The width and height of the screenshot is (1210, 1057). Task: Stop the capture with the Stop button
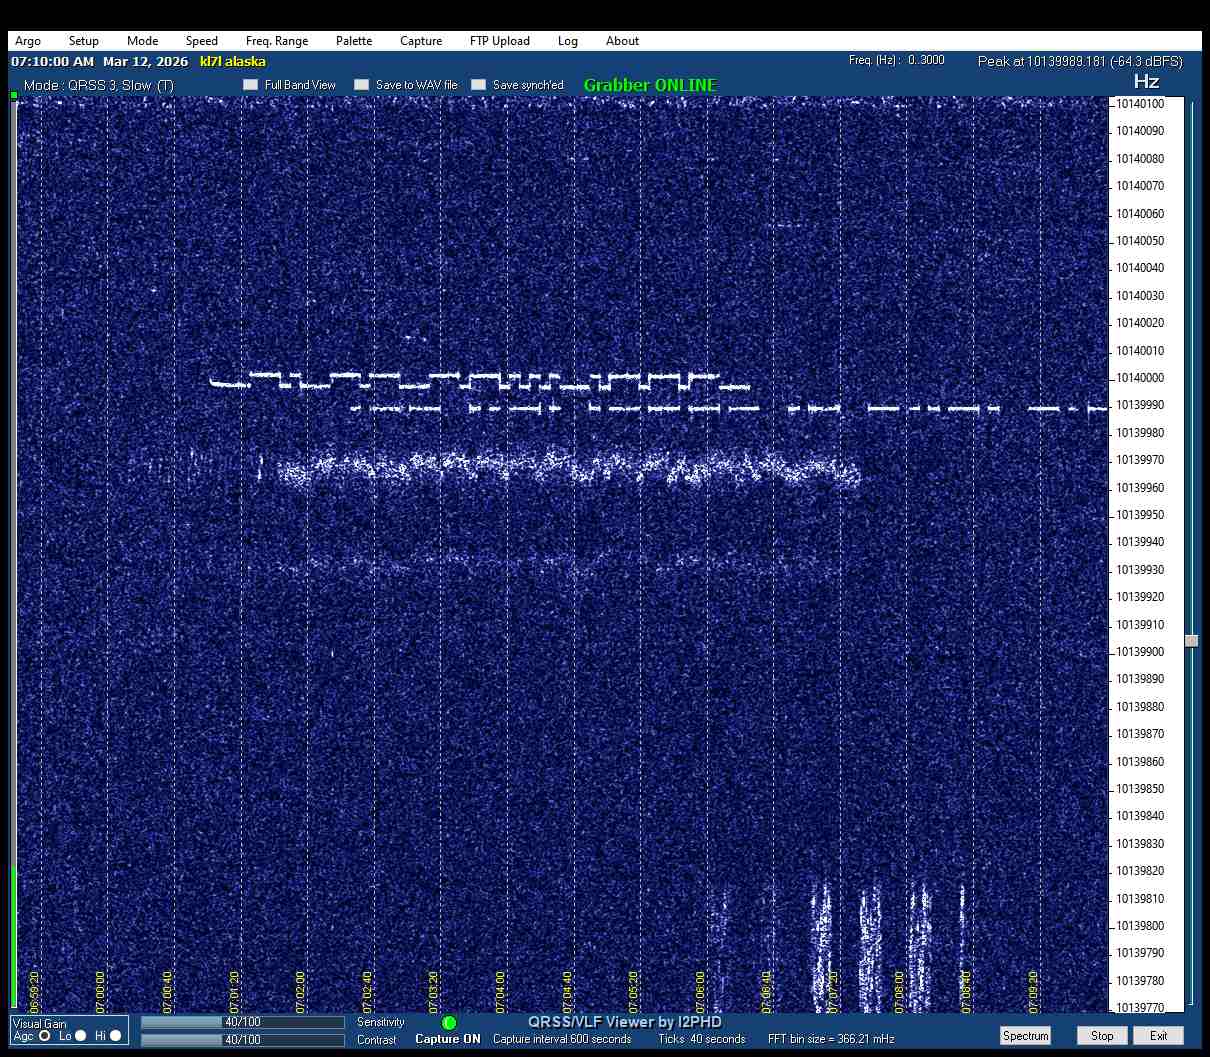pos(1102,1036)
